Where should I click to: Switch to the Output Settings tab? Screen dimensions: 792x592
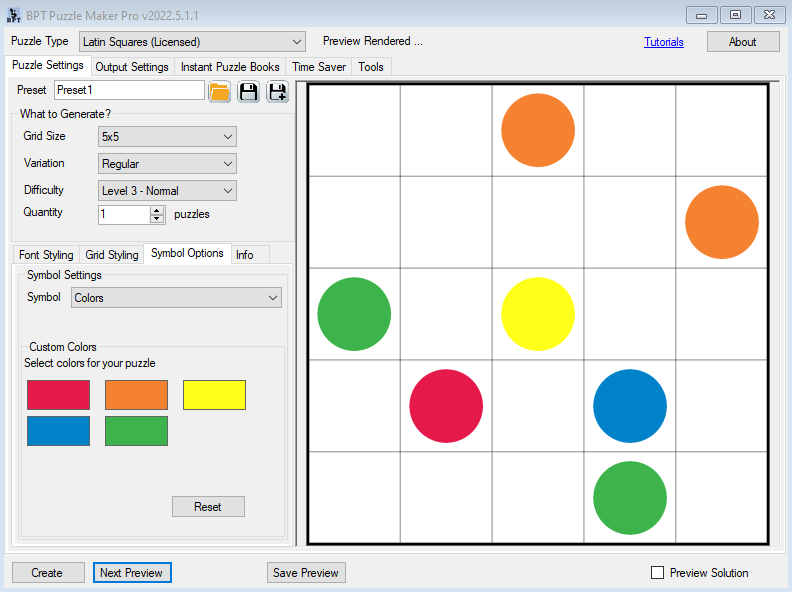pos(132,67)
